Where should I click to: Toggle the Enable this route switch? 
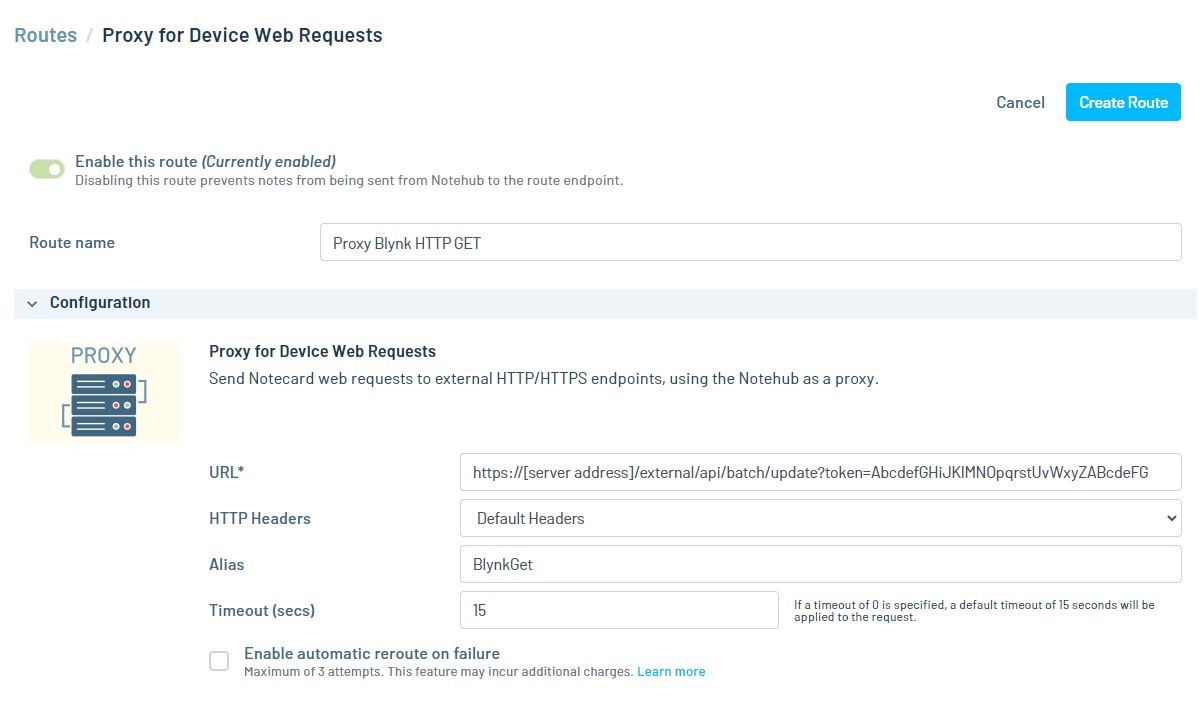point(47,169)
